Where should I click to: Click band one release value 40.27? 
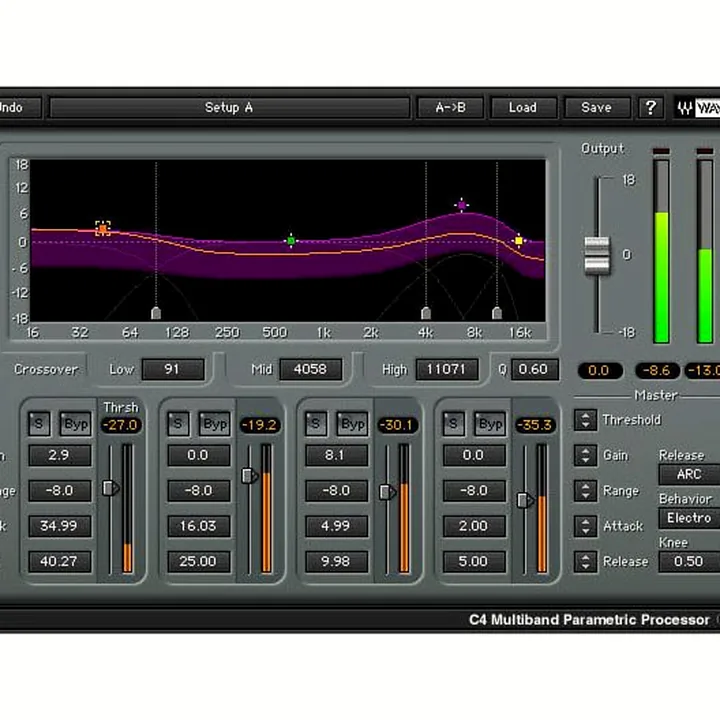[60, 561]
